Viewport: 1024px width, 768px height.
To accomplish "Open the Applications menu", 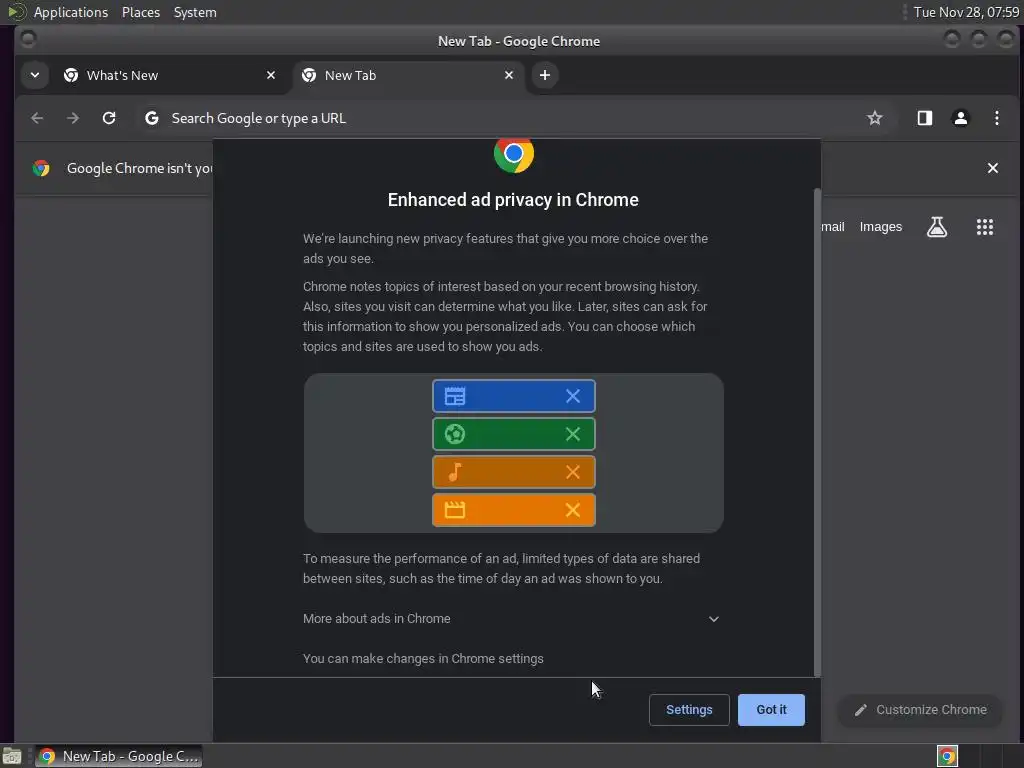I will point(71,12).
